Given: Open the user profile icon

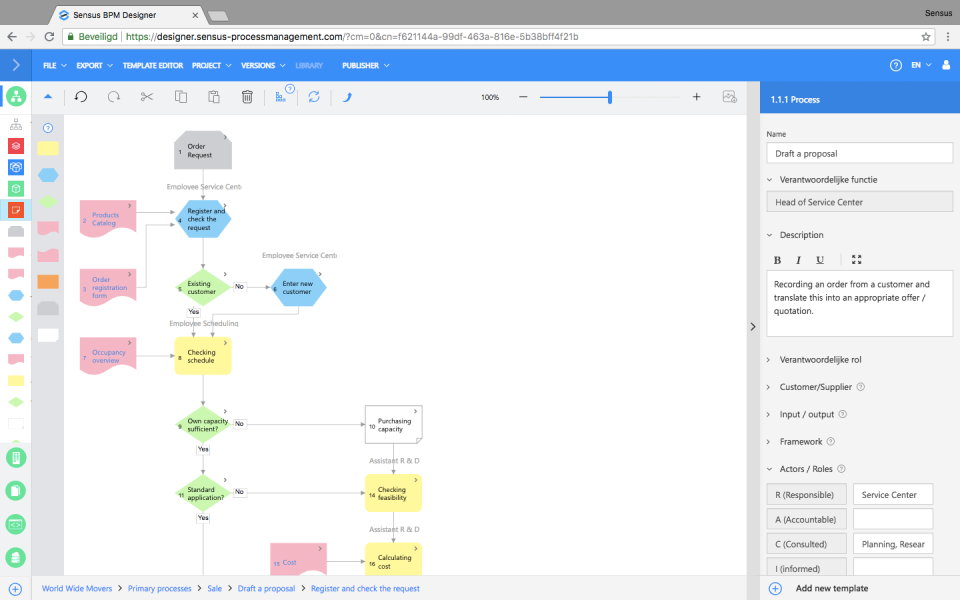Looking at the screenshot, I should pos(946,65).
